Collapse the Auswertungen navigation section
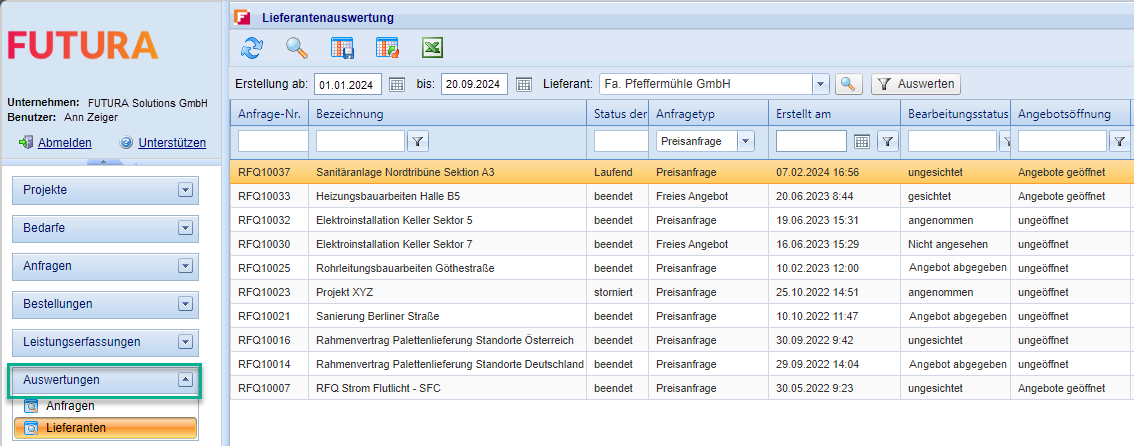1134x446 pixels. (x=185, y=380)
